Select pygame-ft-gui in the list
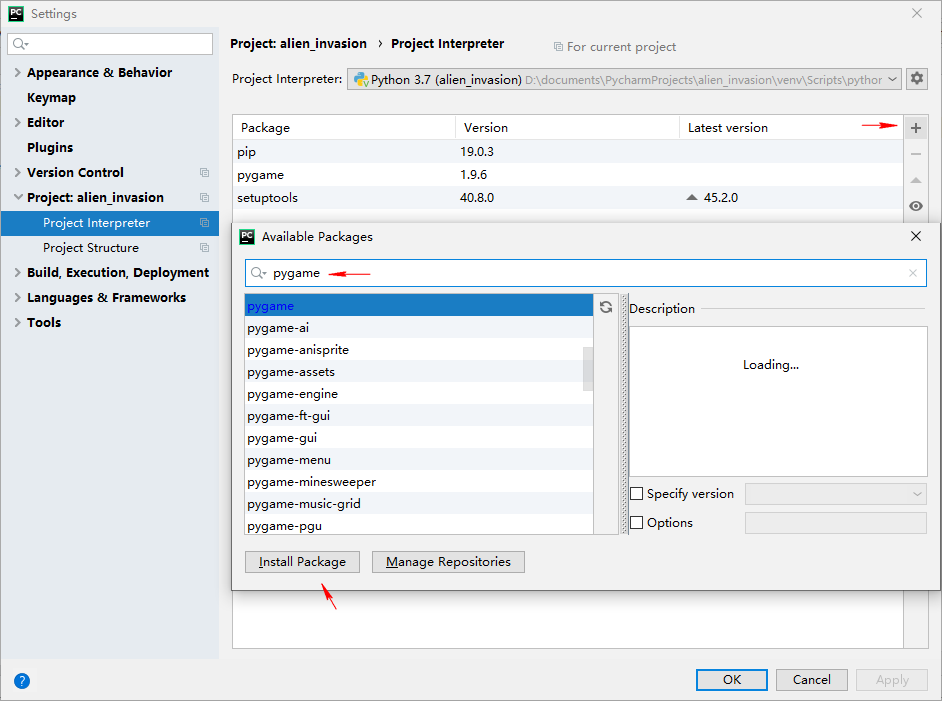Viewport: 942px width, 701px height. tap(419, 416)
